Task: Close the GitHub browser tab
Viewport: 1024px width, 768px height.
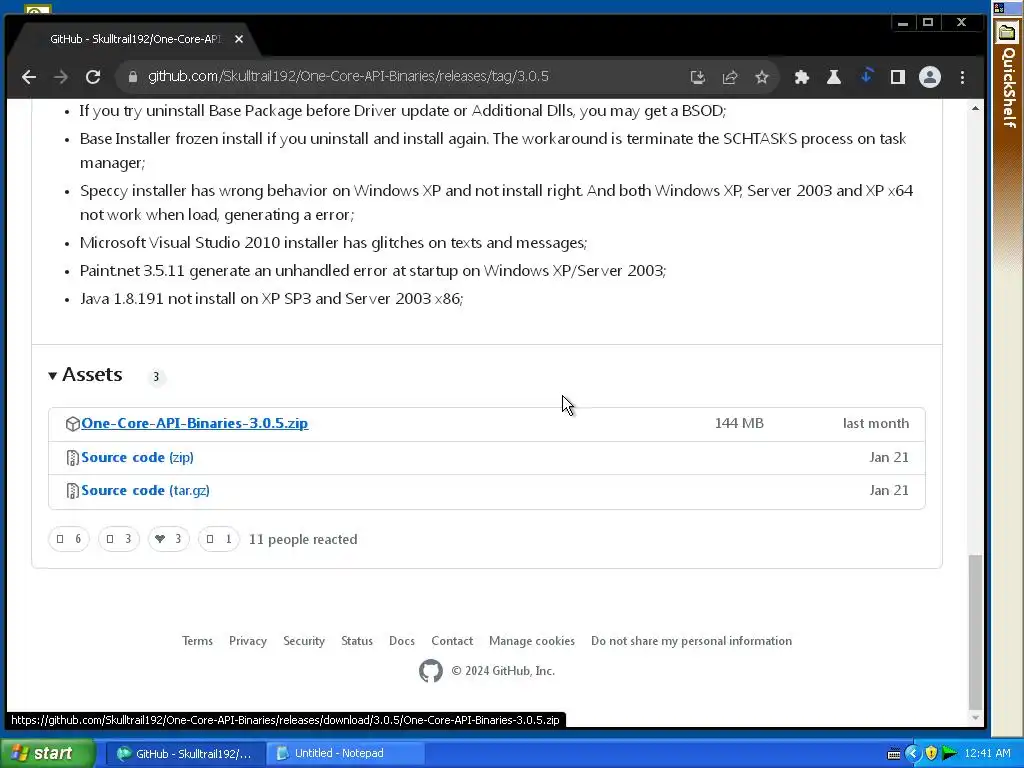Action: tap(239, 39)
